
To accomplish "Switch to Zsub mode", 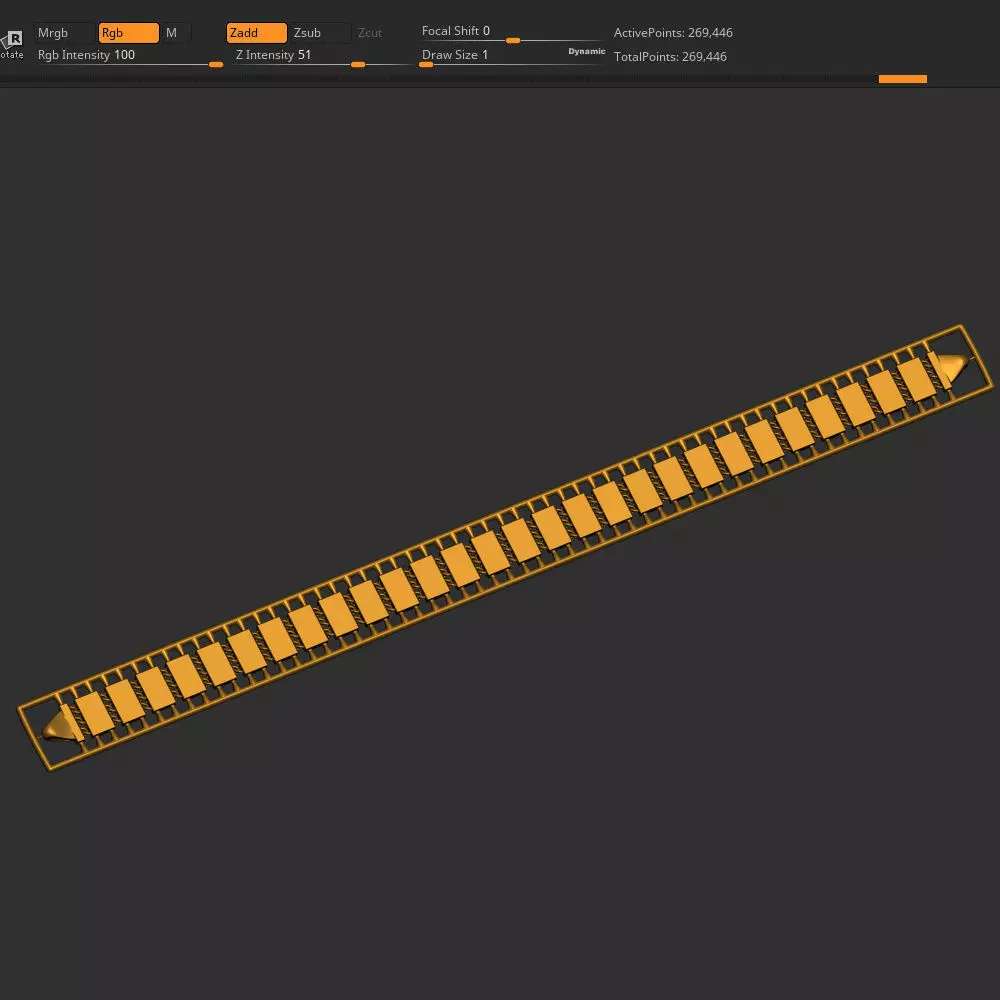I will click(320, 33).
